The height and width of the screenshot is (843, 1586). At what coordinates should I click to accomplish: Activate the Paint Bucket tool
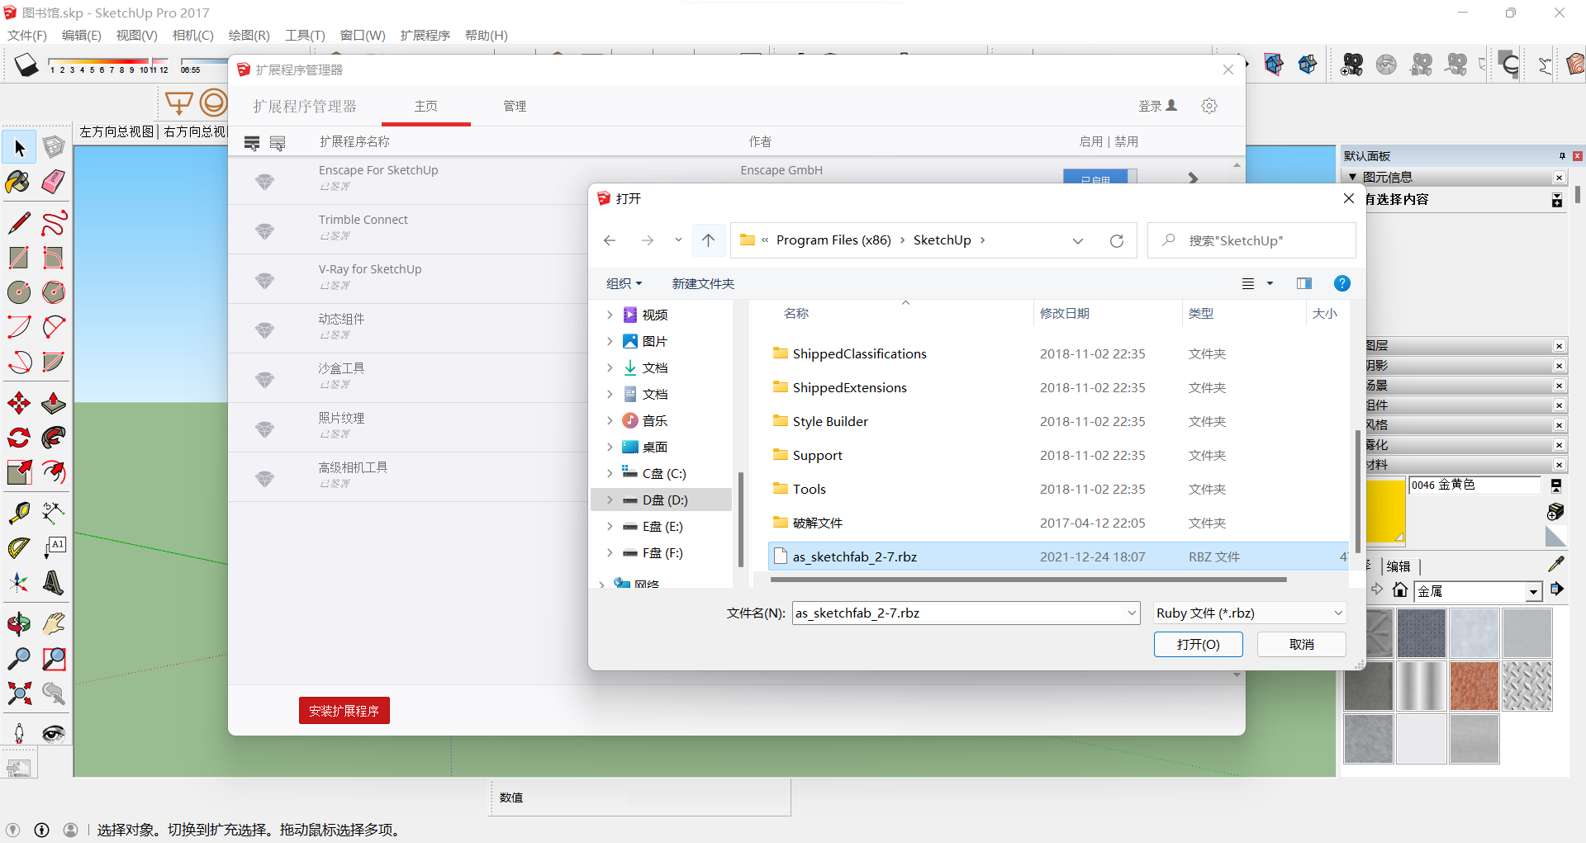pos(18,182)
